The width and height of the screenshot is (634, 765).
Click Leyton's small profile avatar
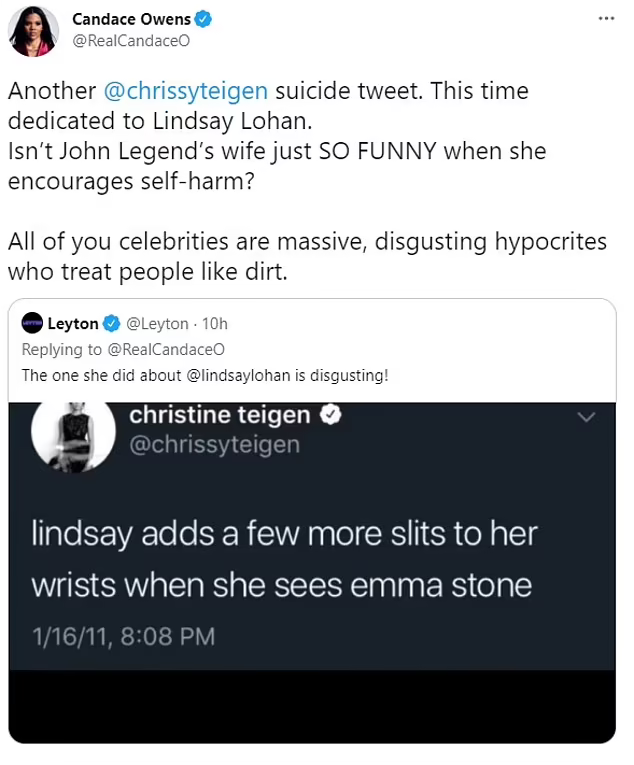tap(31, 324)
